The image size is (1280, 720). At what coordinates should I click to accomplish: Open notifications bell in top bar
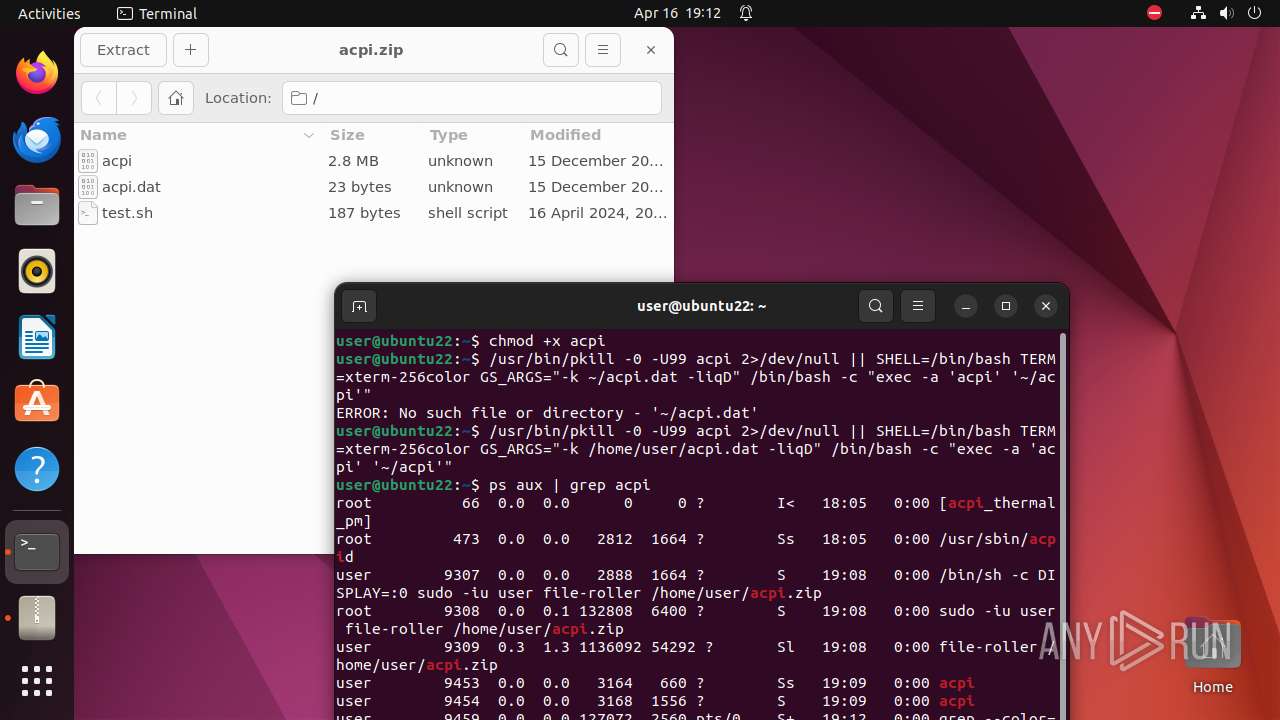tap(746, 13)
